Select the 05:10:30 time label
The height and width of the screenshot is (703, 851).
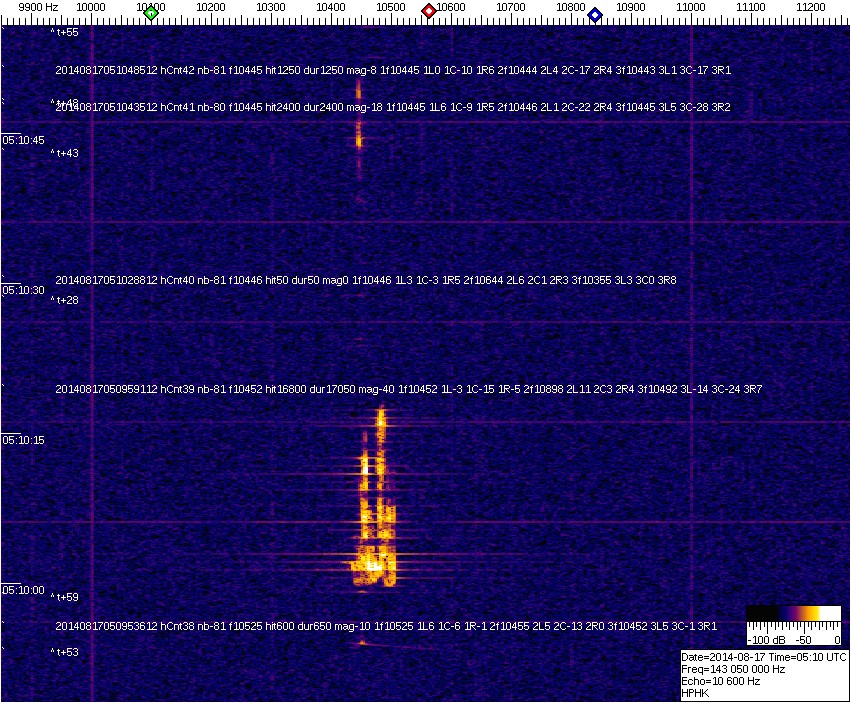click(24, 290)
